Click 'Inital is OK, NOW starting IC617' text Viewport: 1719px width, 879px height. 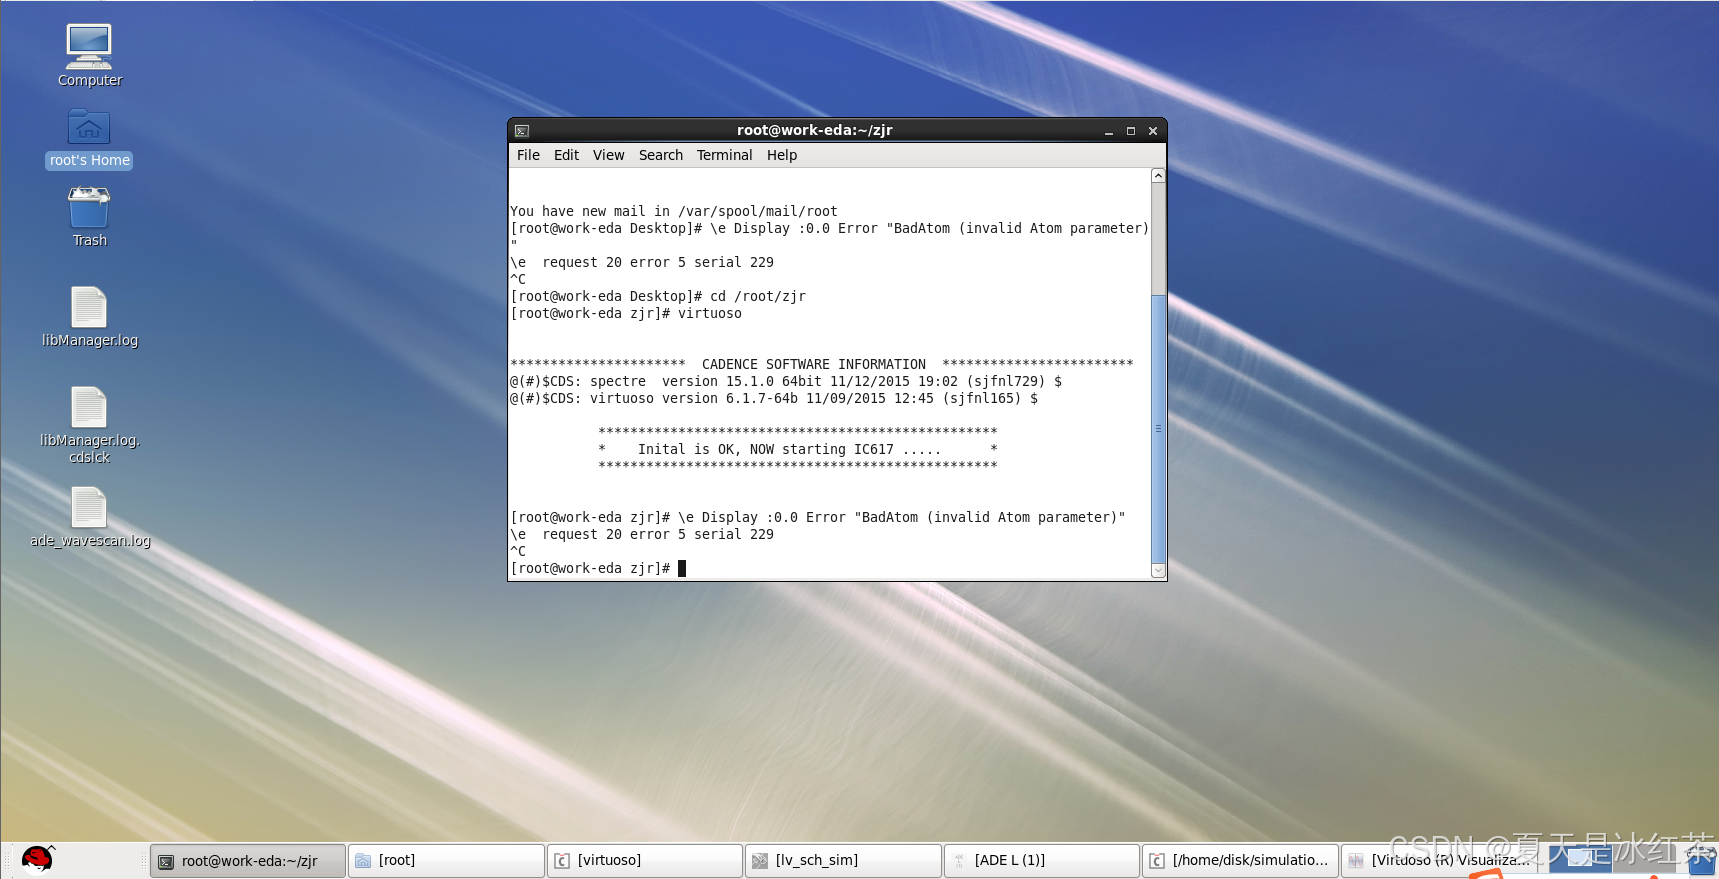tap(789, 449)
